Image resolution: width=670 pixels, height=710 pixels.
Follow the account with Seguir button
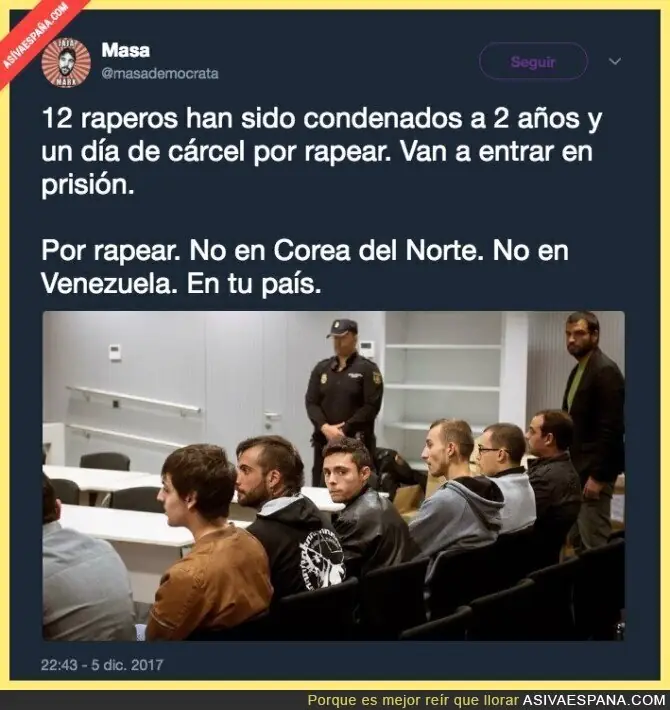(x=533, y=61)
